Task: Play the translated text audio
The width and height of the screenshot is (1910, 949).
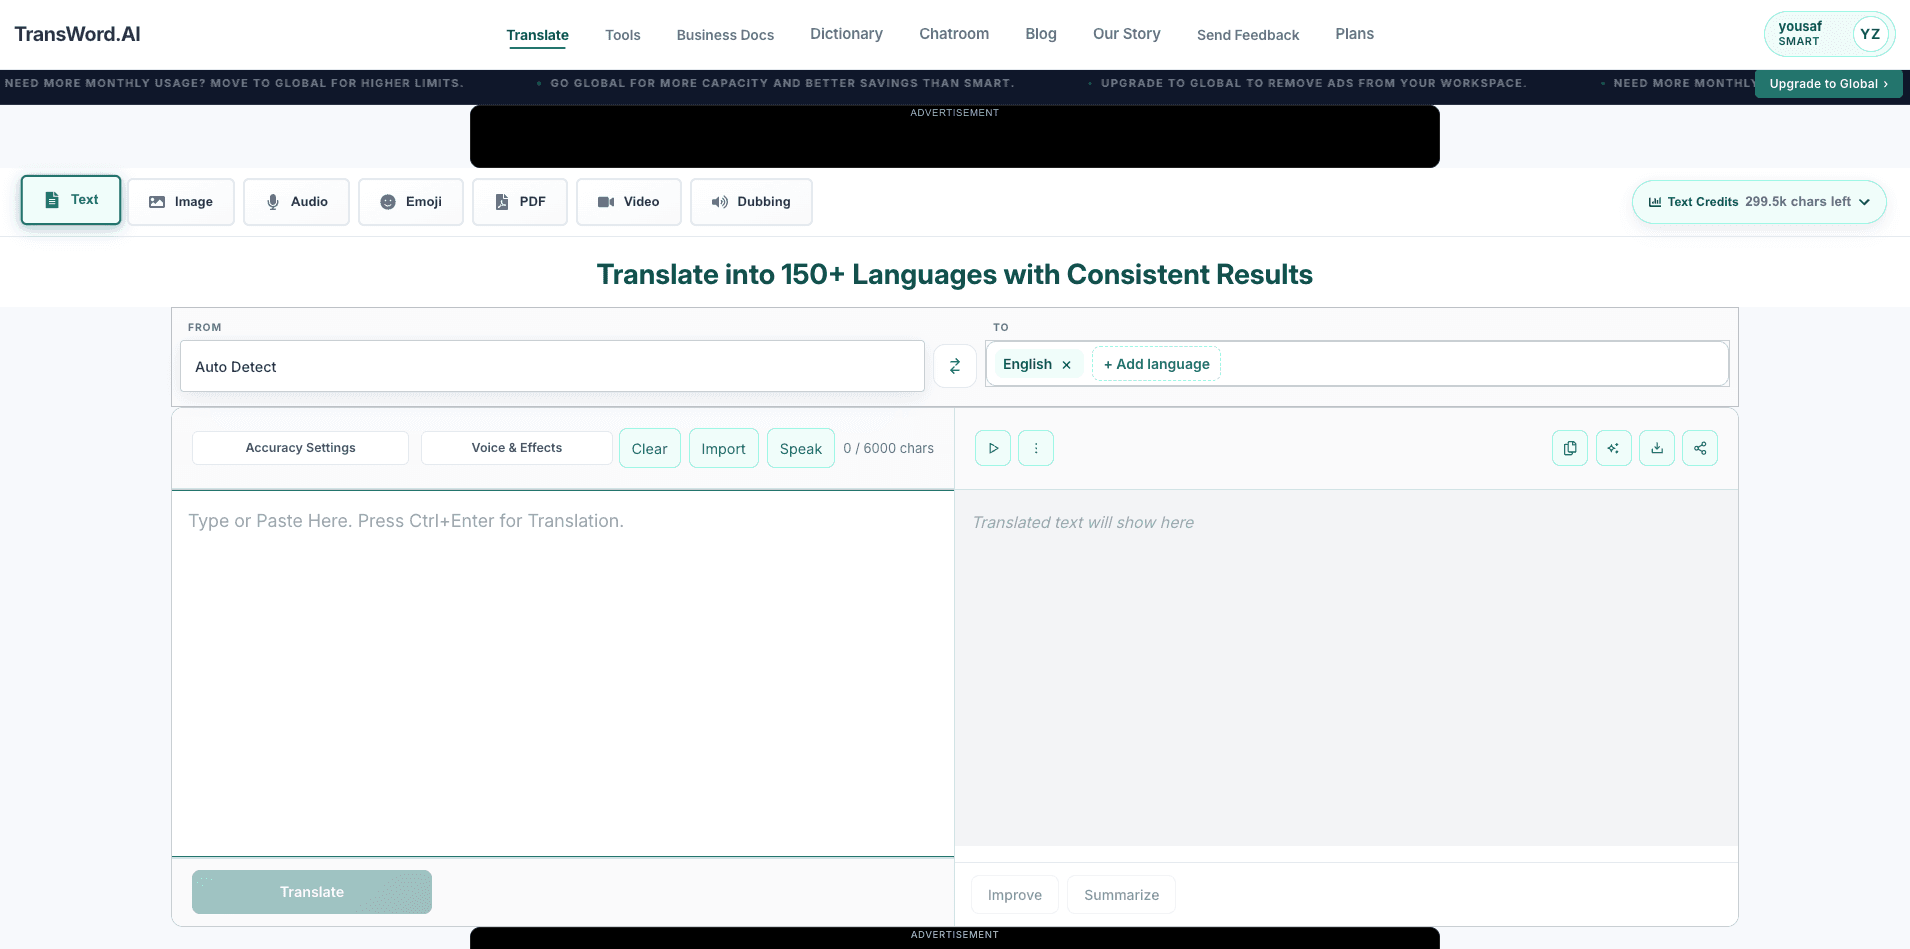Action: tap(993, 448)
